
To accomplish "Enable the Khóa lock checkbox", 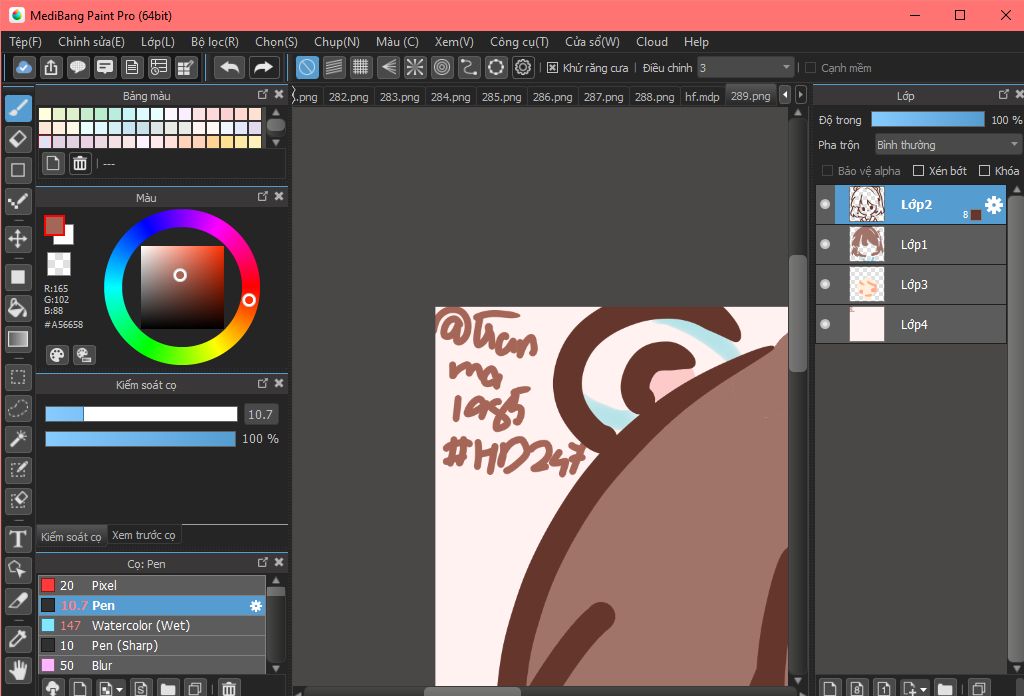I will pyautogui.click(x=985, y=171).
